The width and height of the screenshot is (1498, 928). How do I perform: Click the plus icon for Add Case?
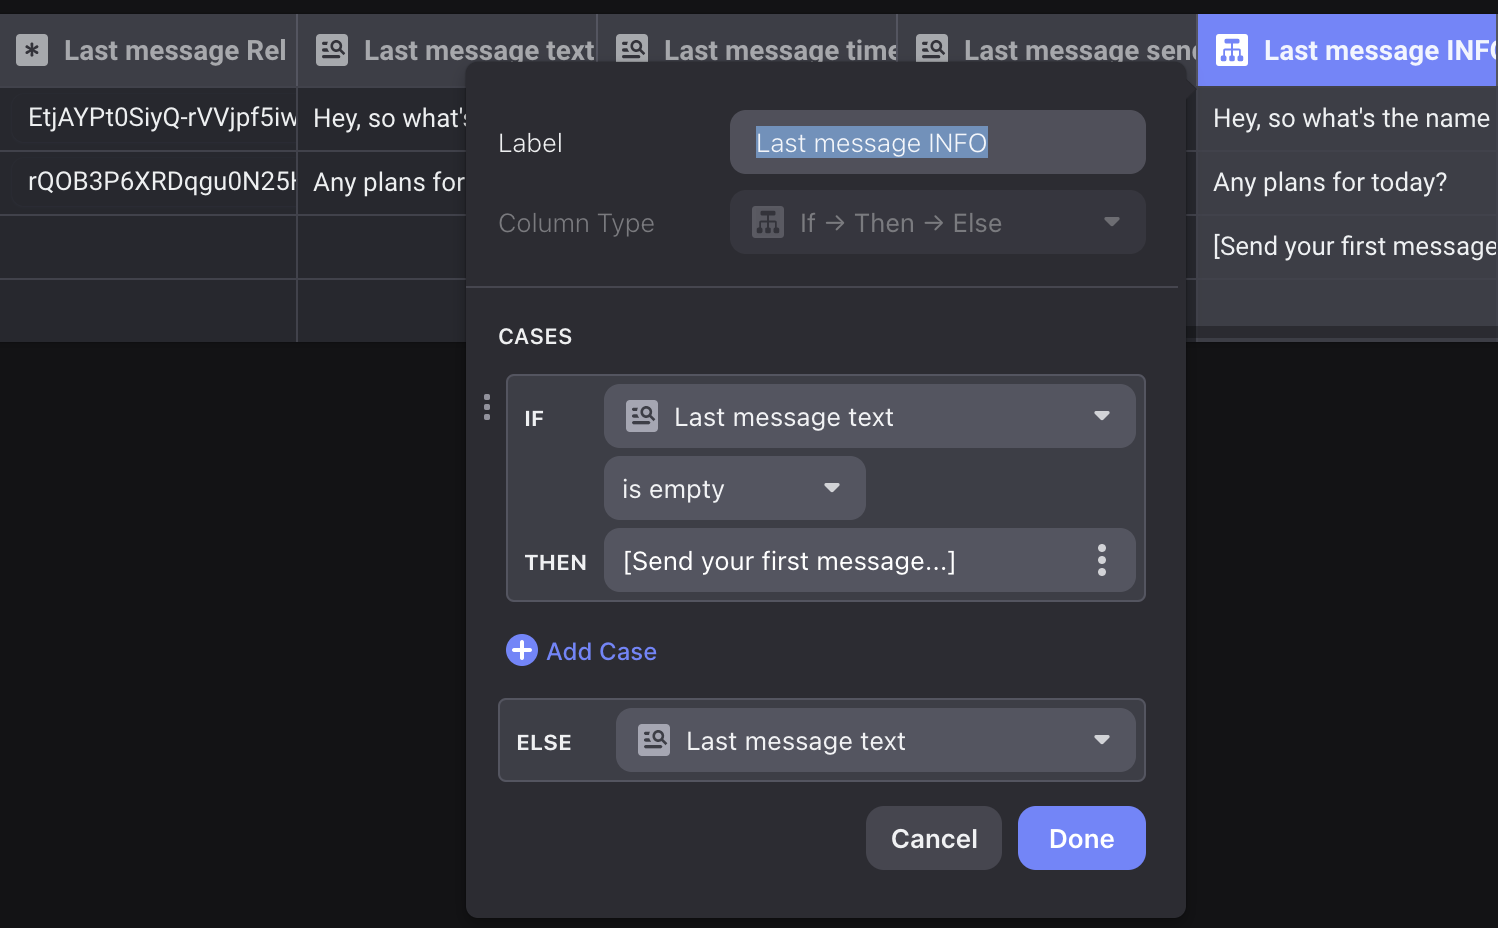click(522, 650)
